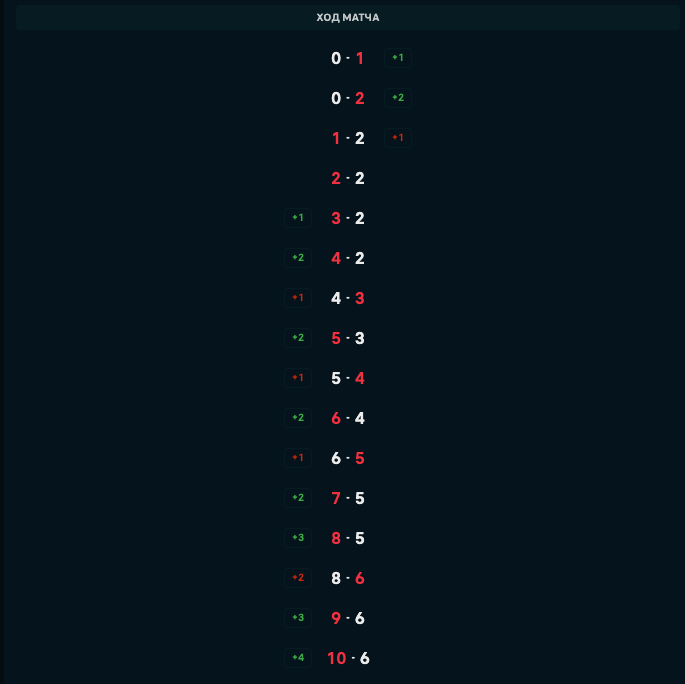This screenshot has width=685, height=684.
Task: Click the +2 badge beside score 5 - 3
Action: 298,338
